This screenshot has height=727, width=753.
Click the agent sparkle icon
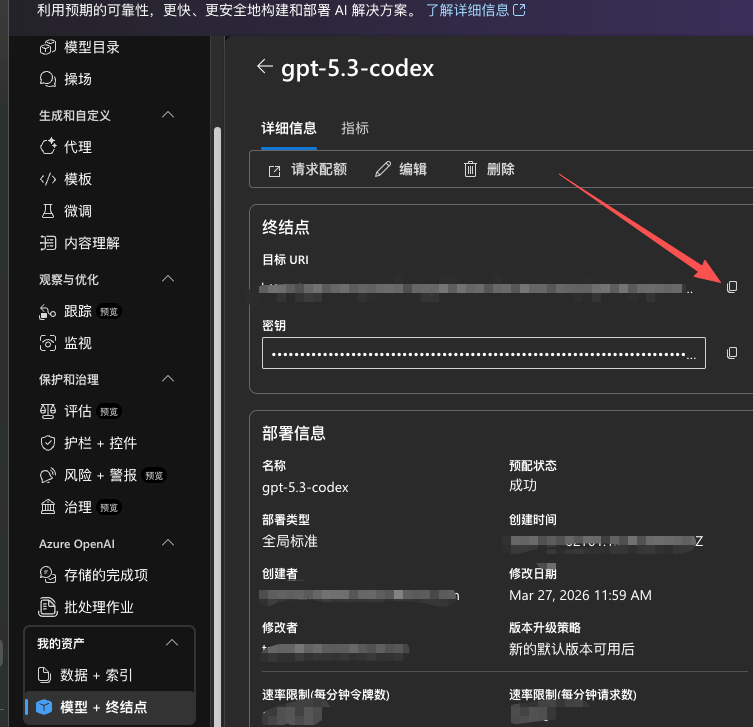48,146
